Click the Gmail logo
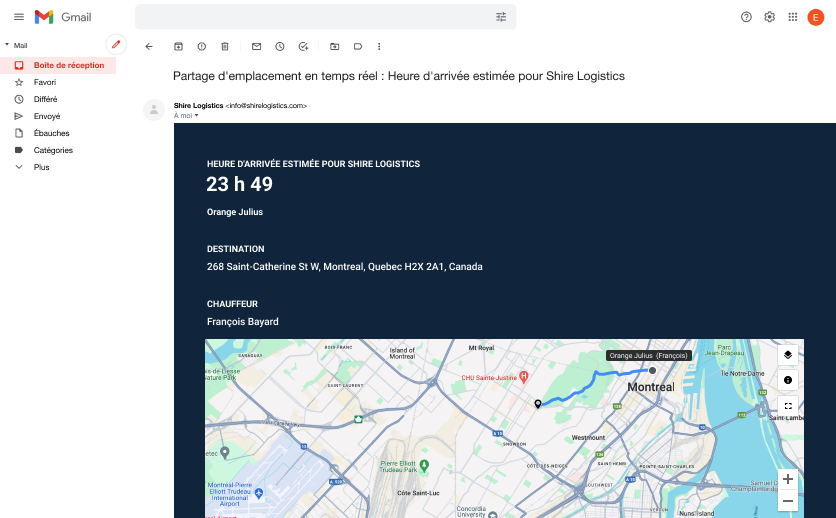836x518 pixels. click(x=63, y=17)
